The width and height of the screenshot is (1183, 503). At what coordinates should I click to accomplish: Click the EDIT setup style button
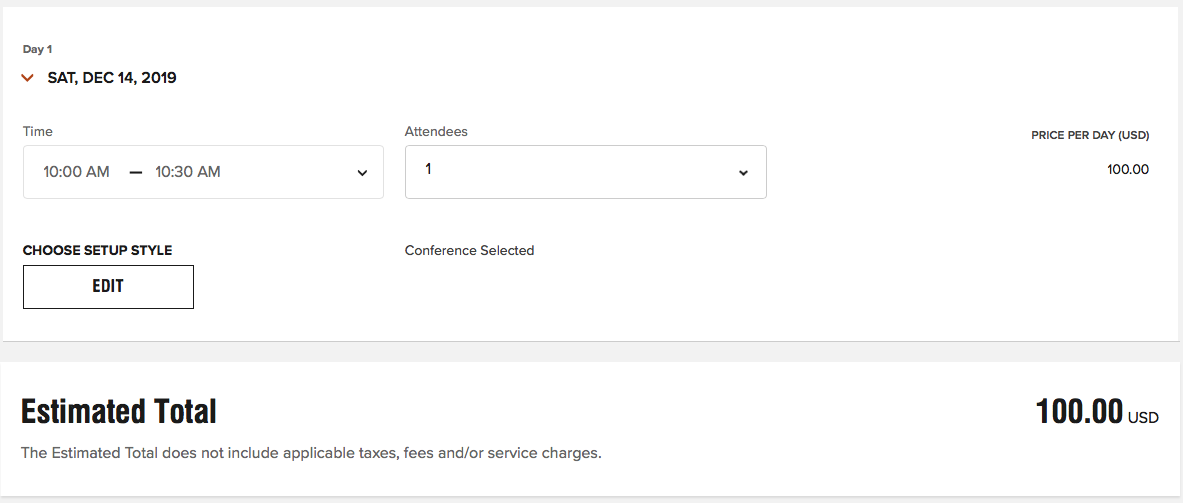click(x=109, y=287)
